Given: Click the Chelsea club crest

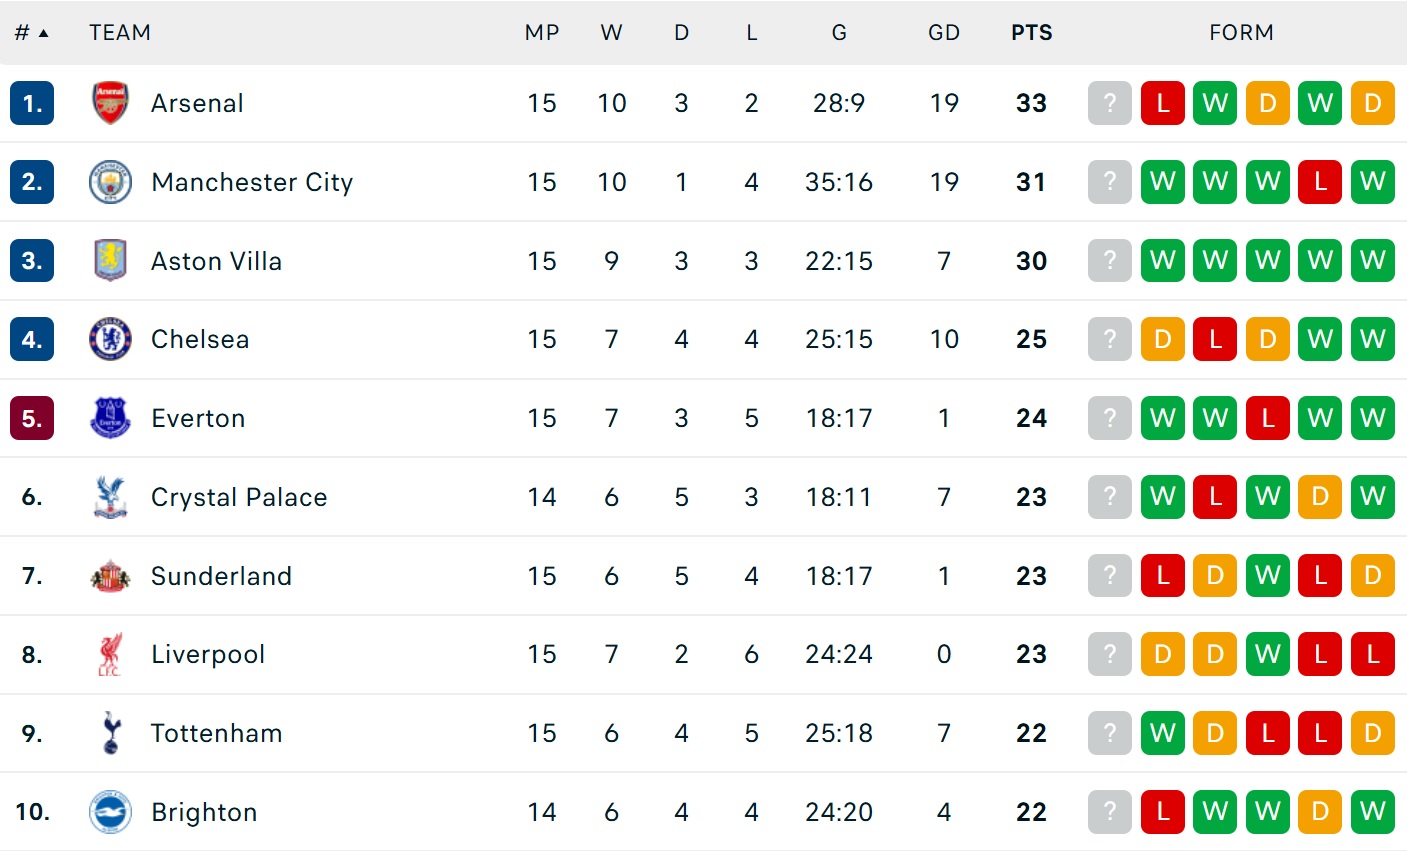Looking at the screenshot, I should [x=110, y=339].
